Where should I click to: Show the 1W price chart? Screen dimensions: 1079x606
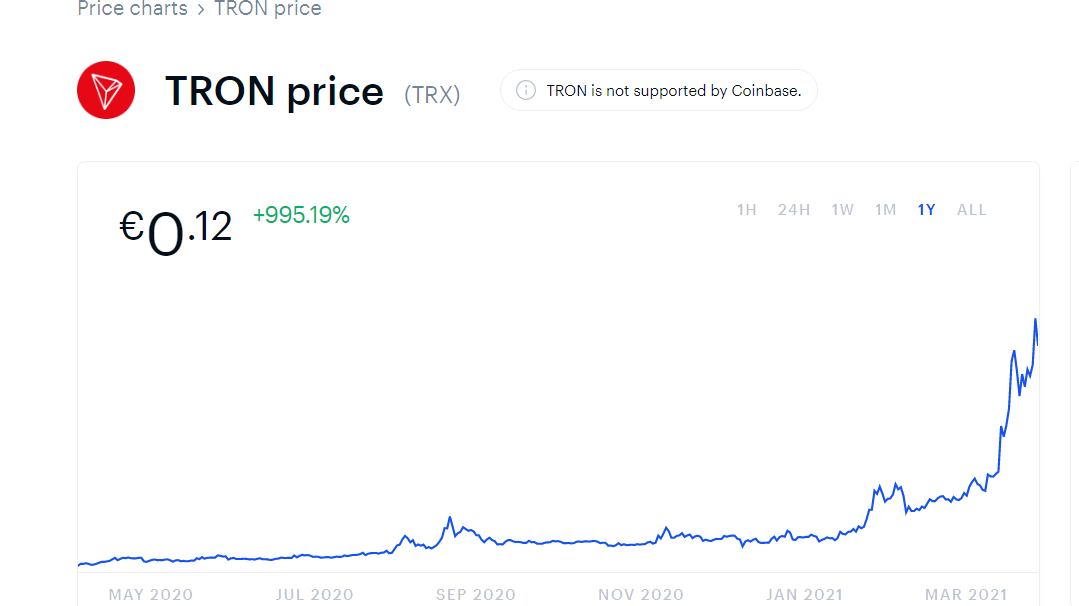(842, 210)
